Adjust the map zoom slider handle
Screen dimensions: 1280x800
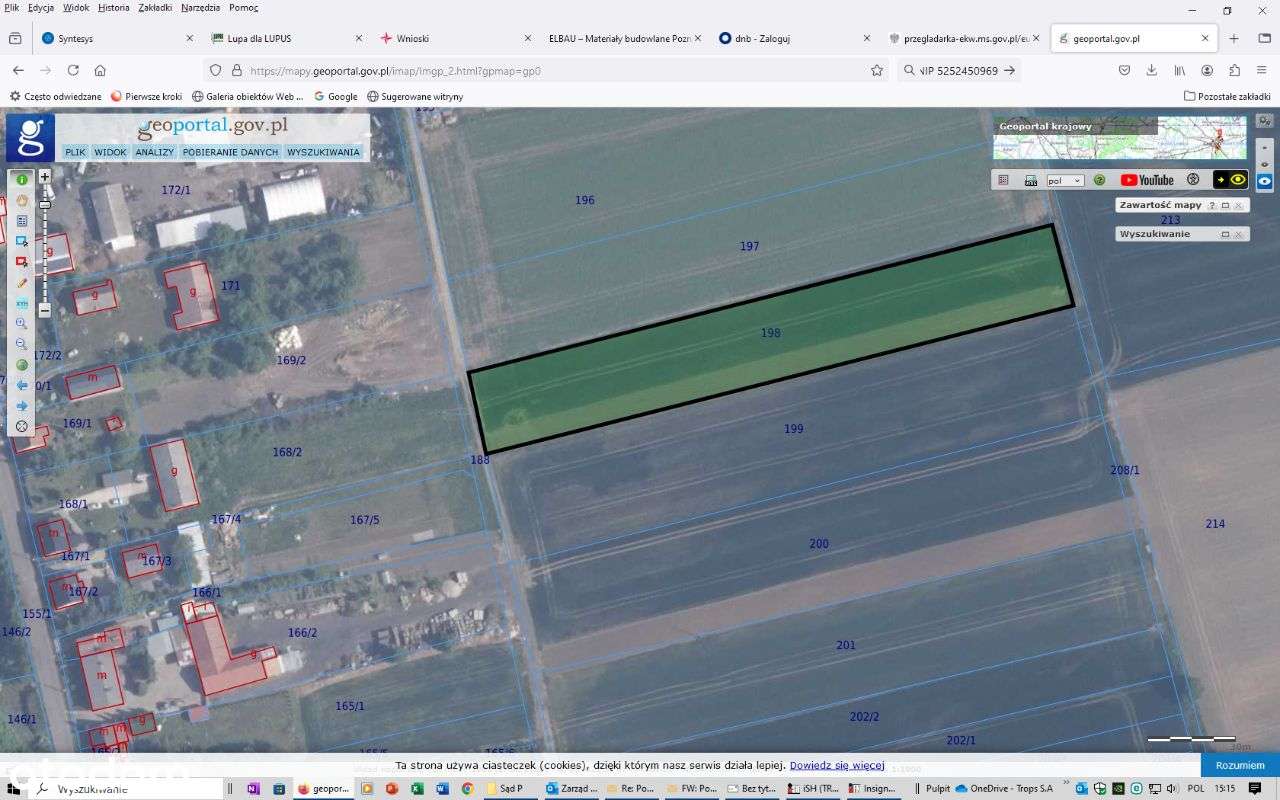[45, 203]
